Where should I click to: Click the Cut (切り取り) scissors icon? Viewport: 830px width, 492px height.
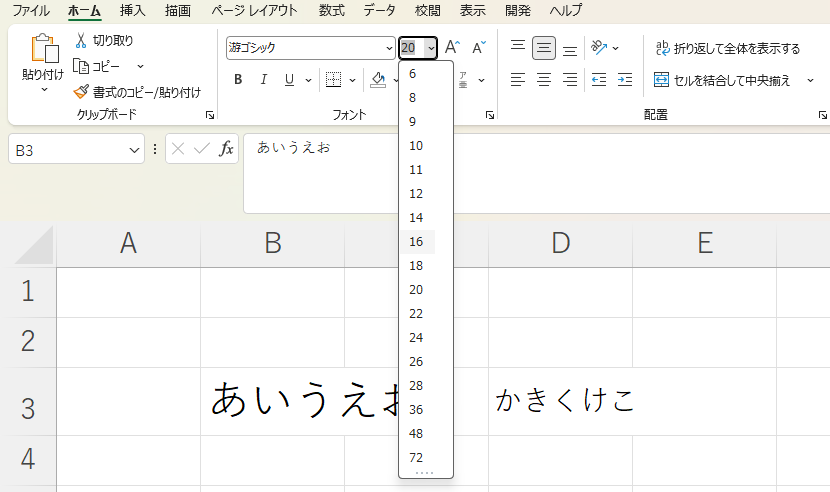point(81,40)
